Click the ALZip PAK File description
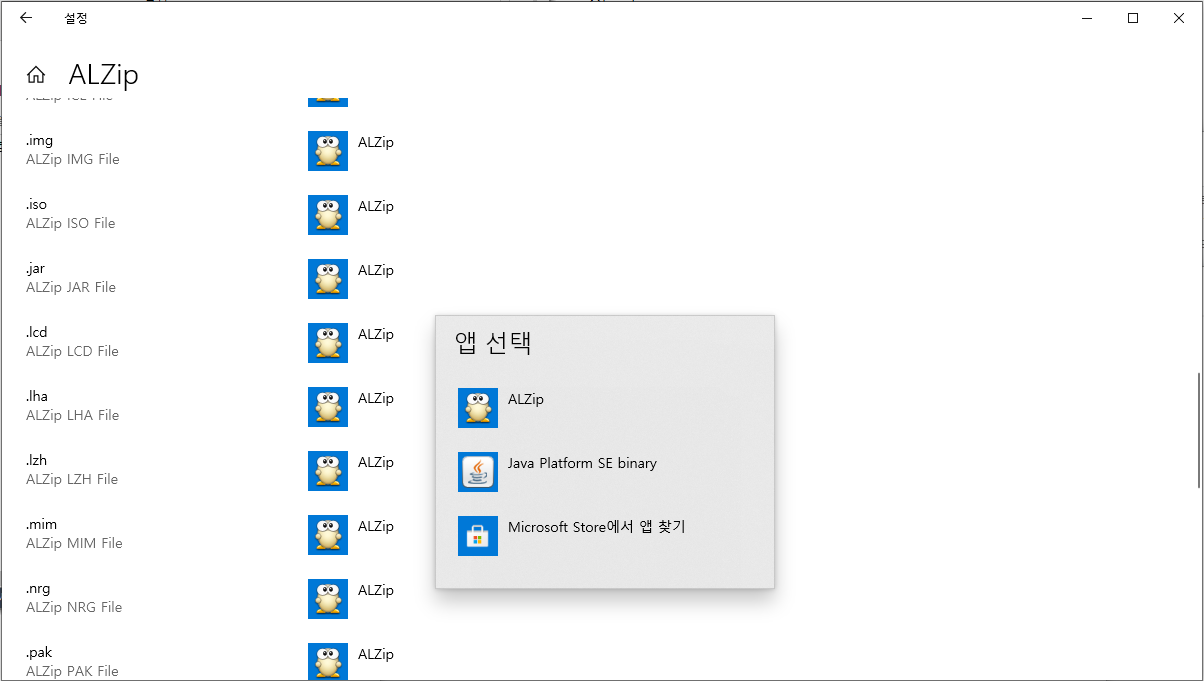This screenshot has width=1204, height=681. point(72,671)
